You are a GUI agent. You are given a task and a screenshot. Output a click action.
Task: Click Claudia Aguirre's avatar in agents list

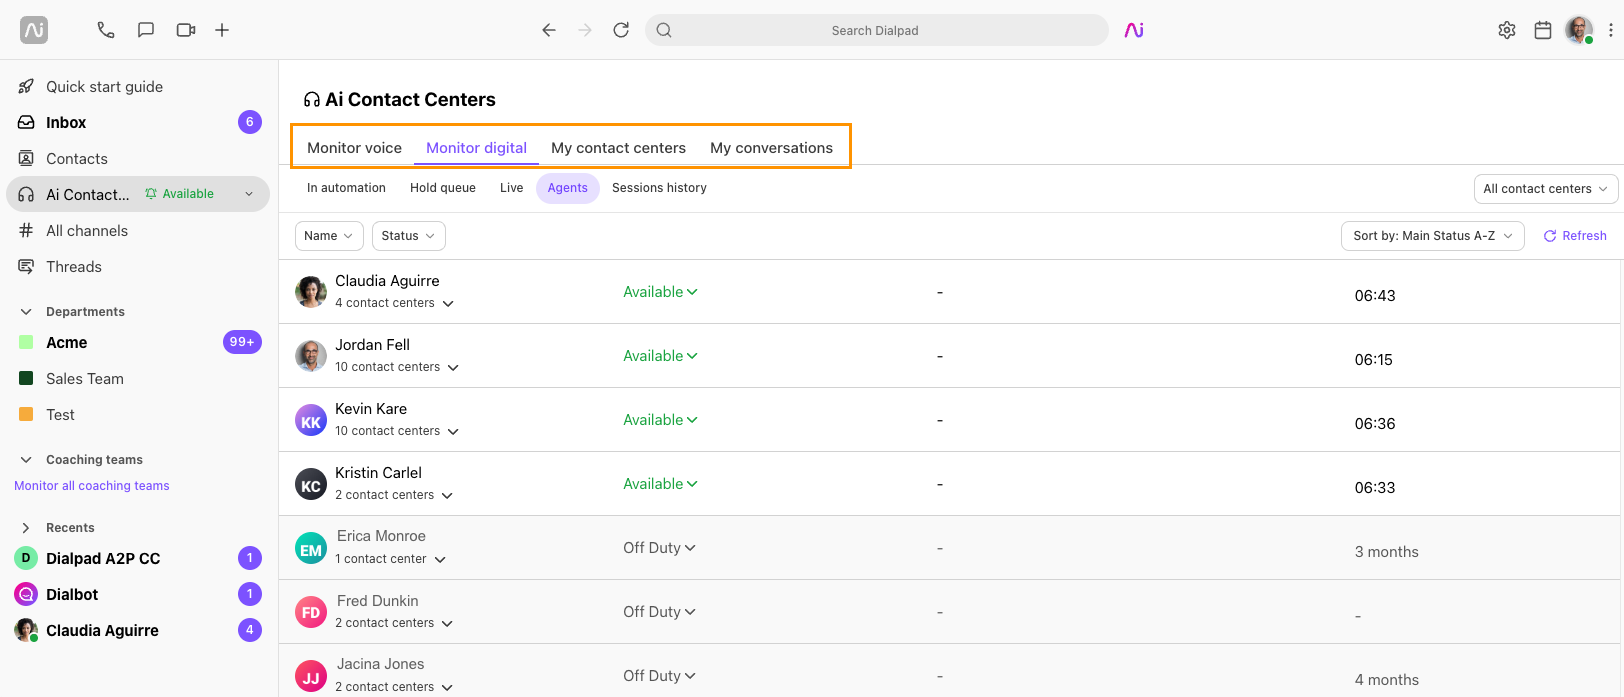311,292
